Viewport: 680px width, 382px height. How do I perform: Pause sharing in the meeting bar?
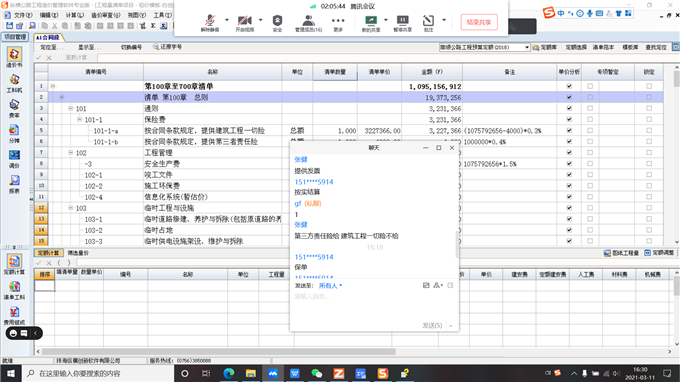(x=402, y=23)
